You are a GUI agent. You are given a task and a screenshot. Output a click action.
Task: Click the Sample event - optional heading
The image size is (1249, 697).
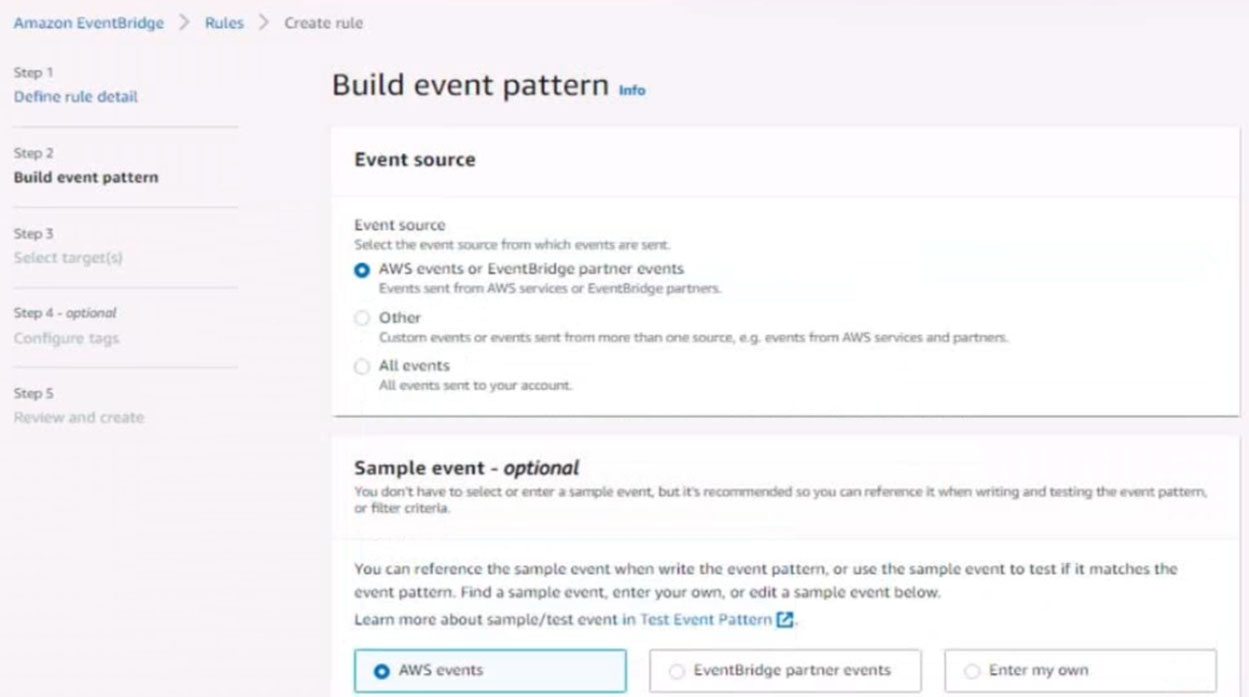(467, 467)
